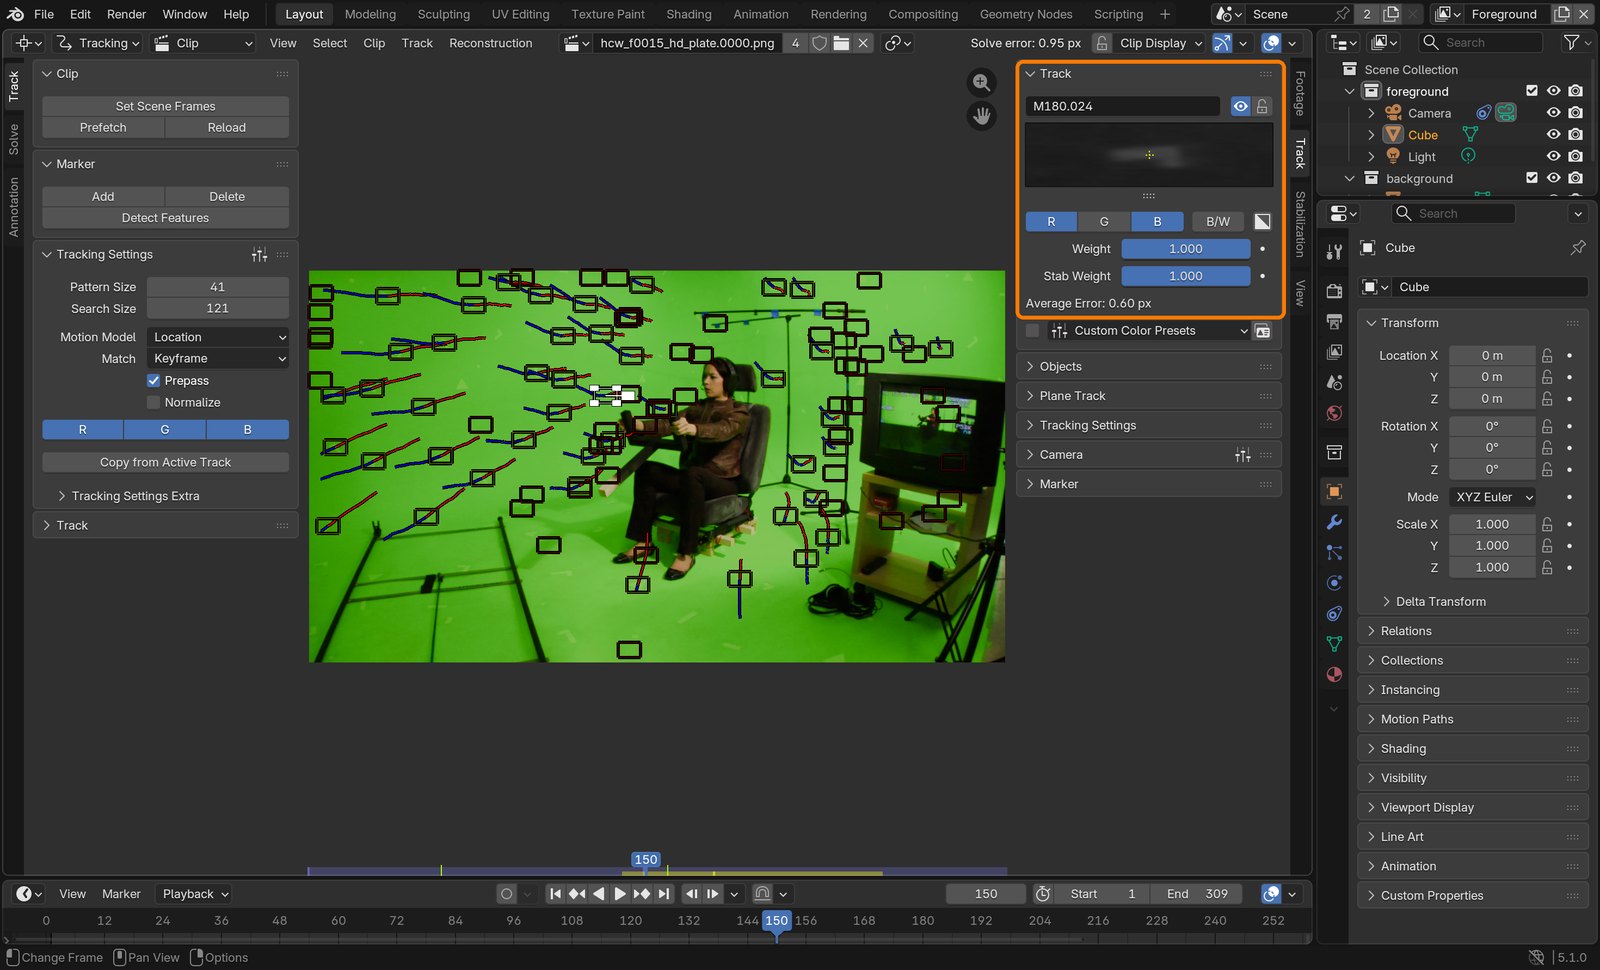Jump to the last frame endpoint
Viewport: 1600px width, 970px height.
click(664, 894)
